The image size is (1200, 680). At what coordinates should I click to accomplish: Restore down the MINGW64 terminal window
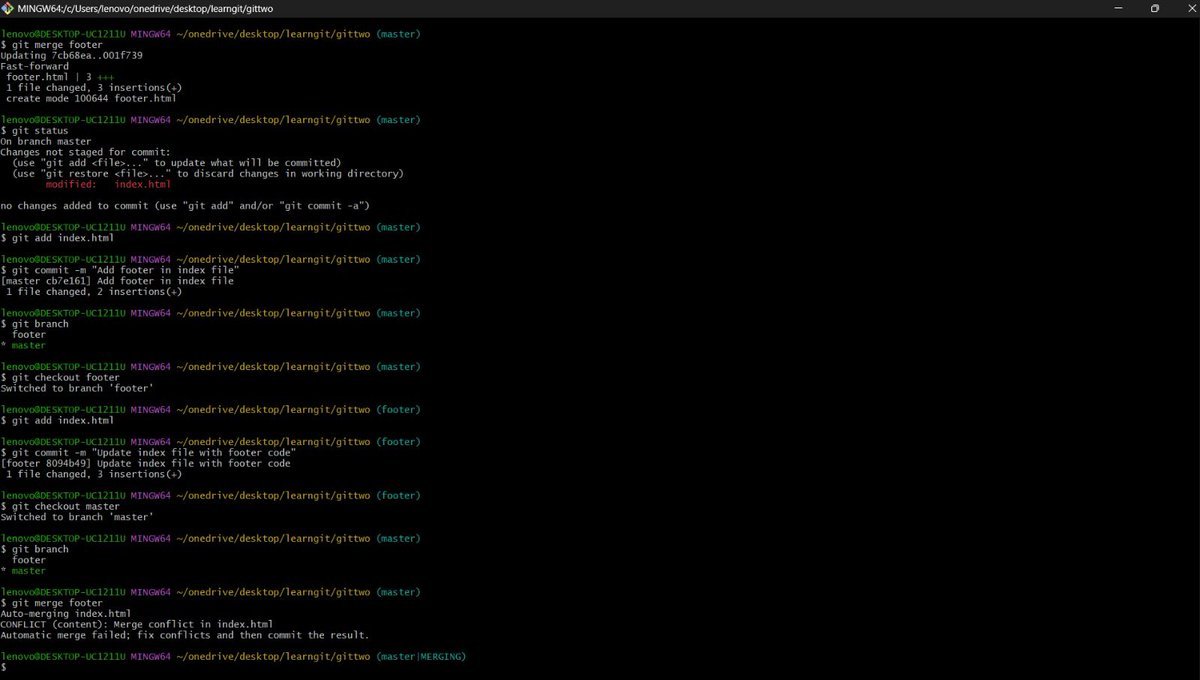[x=1153, y=8]
